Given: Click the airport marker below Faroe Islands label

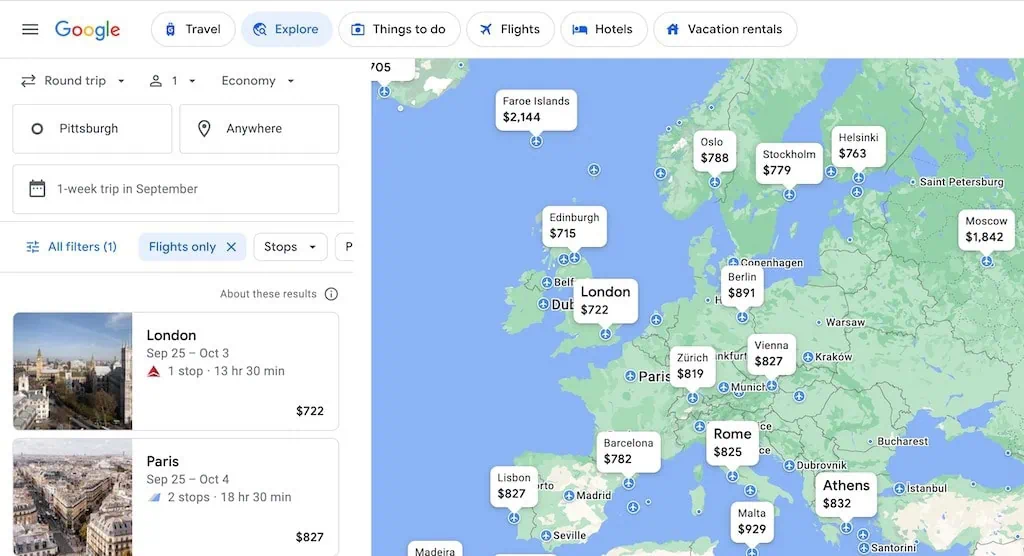Looking at the screenshot, I should pos(536,141).
